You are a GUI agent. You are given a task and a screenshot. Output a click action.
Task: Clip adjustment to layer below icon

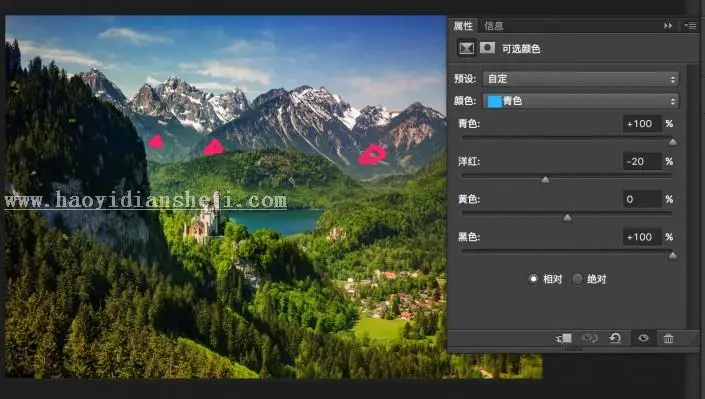[564, 338]
